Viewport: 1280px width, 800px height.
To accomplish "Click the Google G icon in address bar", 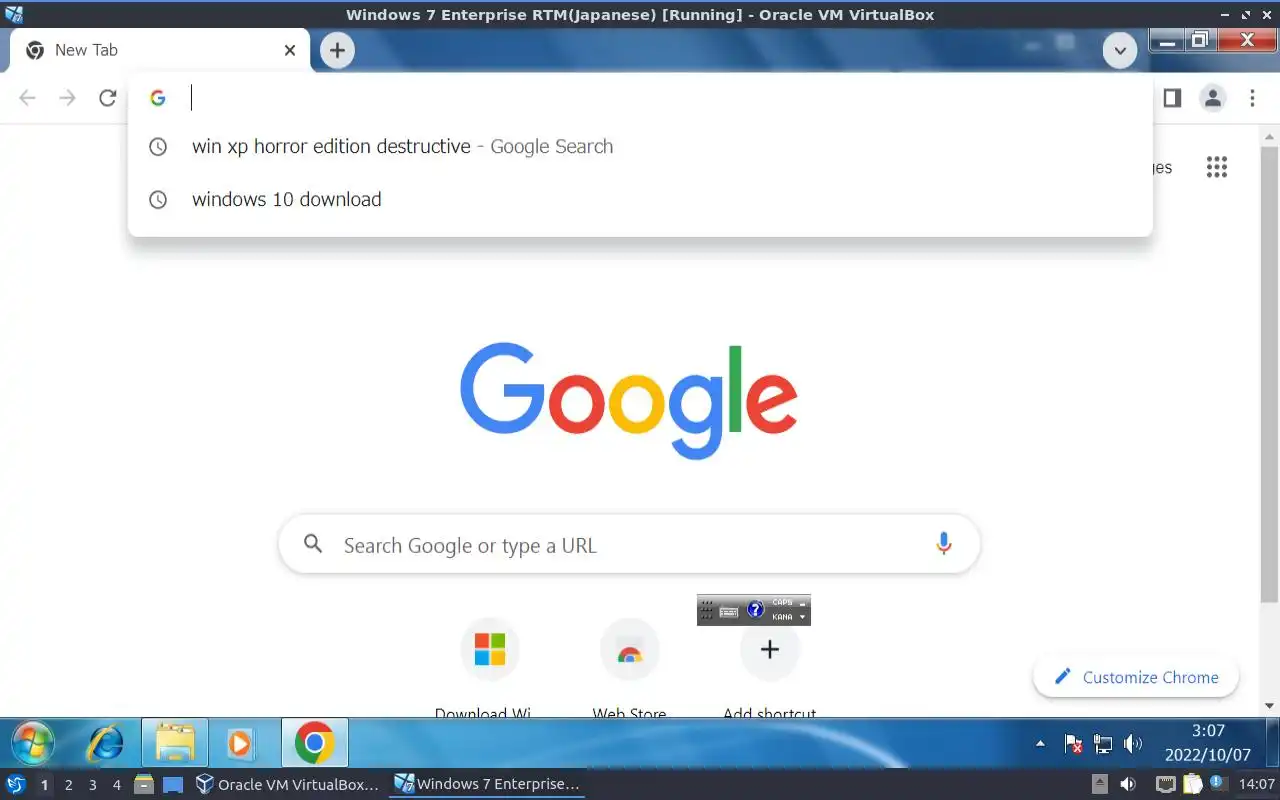I will coord(157,98).
